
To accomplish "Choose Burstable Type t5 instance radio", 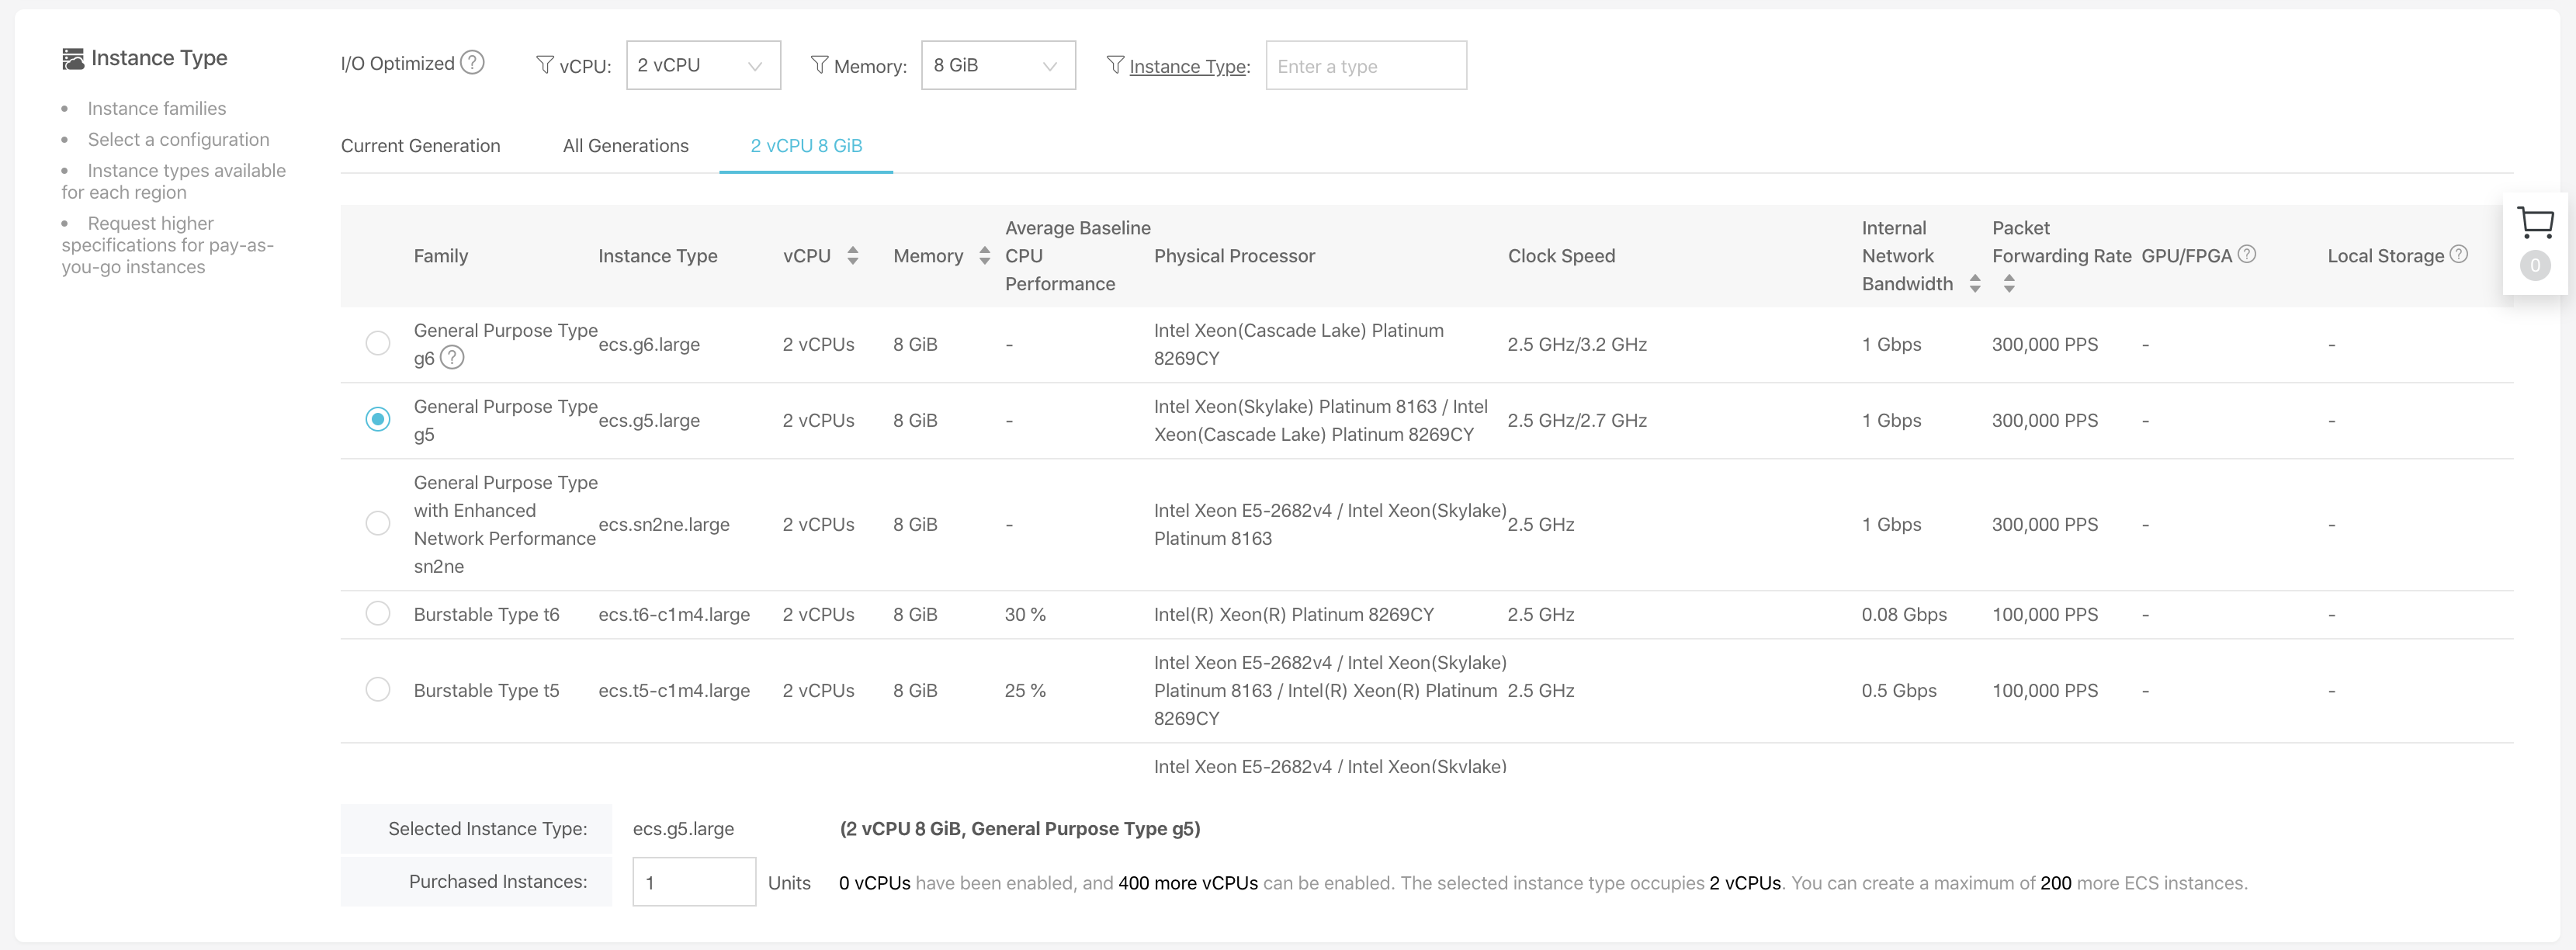I will click(x=378, y=690).
